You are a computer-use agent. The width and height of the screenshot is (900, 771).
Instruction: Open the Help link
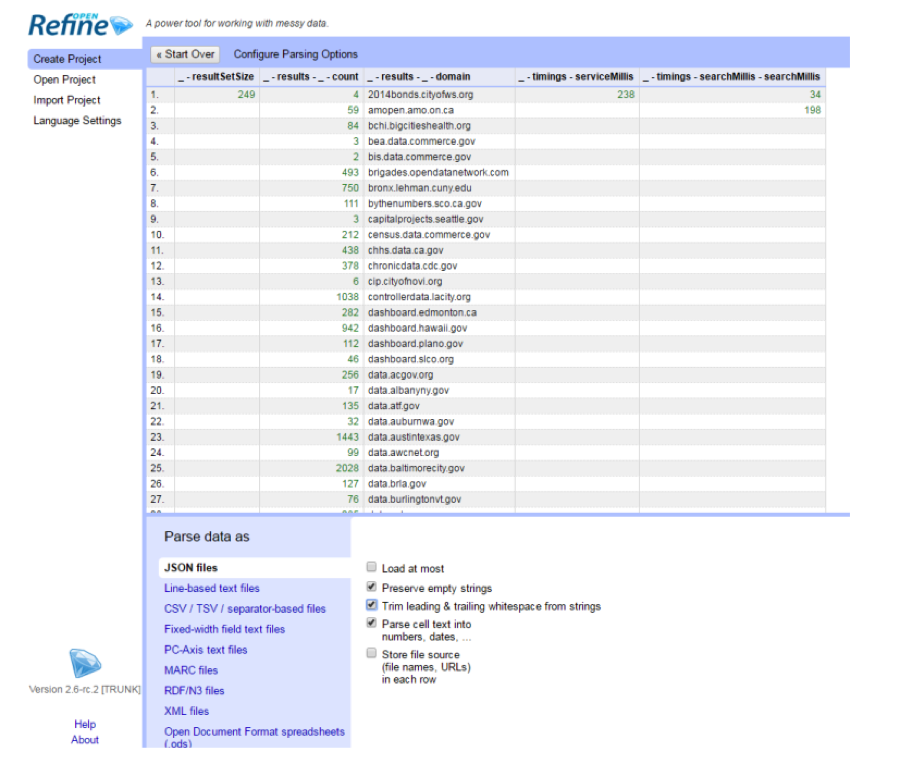85,724
